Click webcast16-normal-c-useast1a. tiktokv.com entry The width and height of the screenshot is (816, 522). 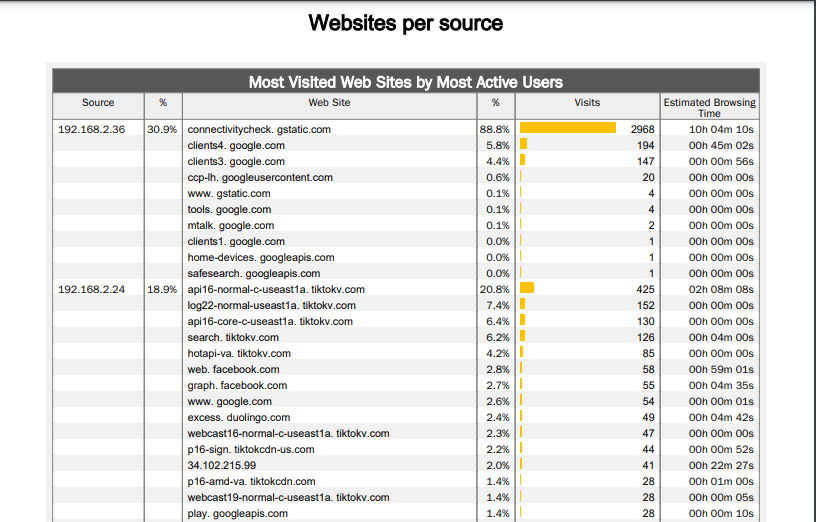tap(288, 434)
